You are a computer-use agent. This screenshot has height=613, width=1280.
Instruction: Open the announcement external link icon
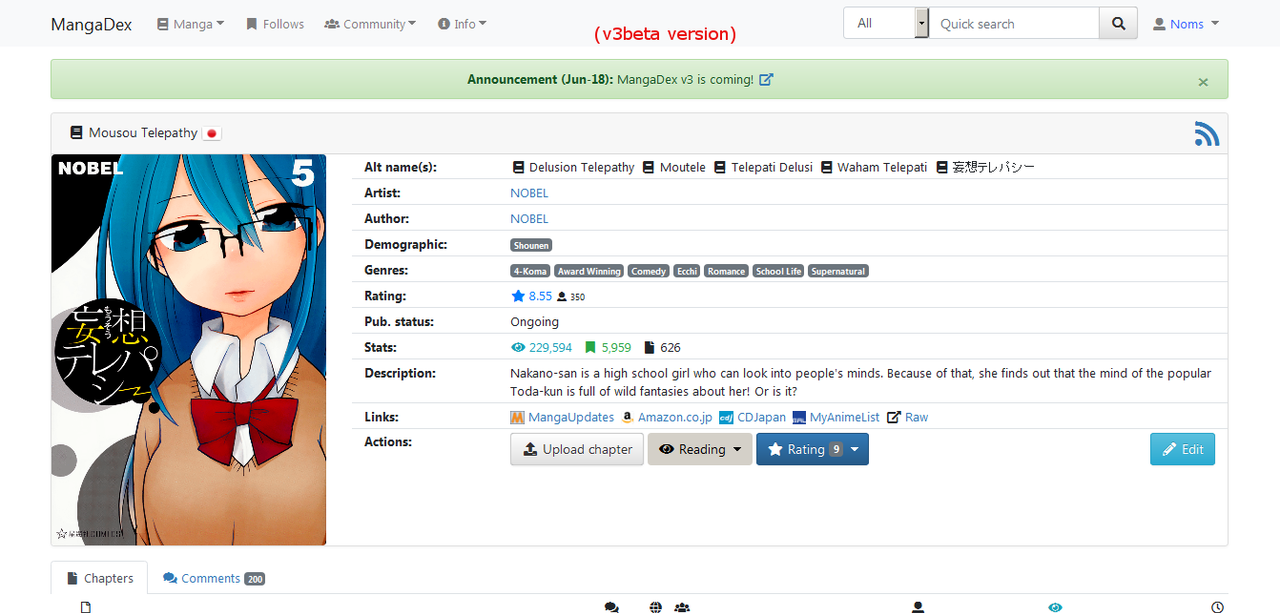click(766, 79)
